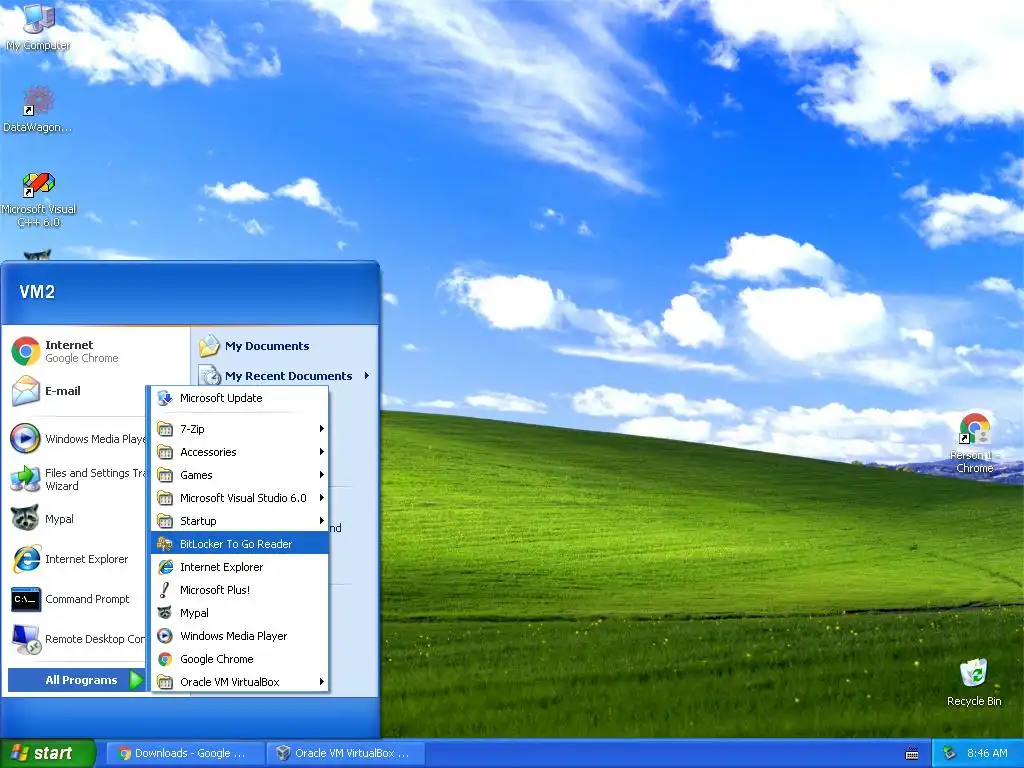The width and height of the screenshot is (1024, 768).
Task: Select BitLocker To Go Reader entry
Action: point(240,543)
